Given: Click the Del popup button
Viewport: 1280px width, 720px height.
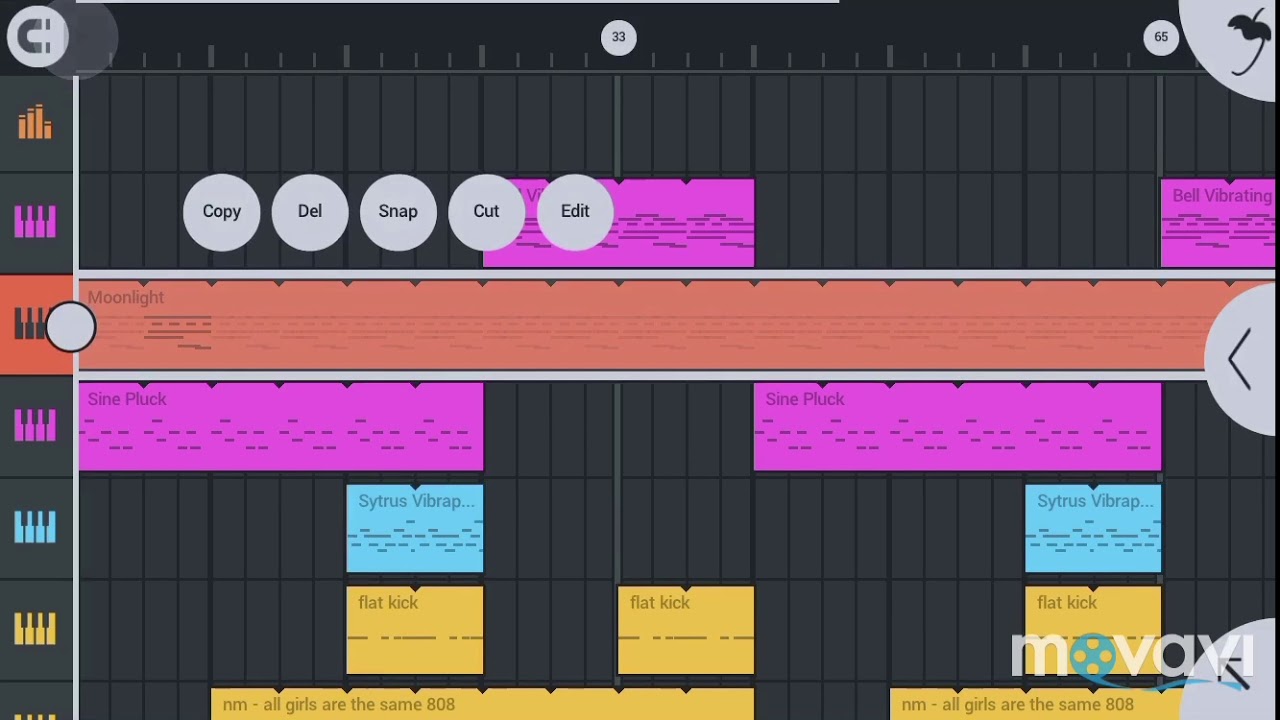Looking at the screenshot, I should (310, 212).
